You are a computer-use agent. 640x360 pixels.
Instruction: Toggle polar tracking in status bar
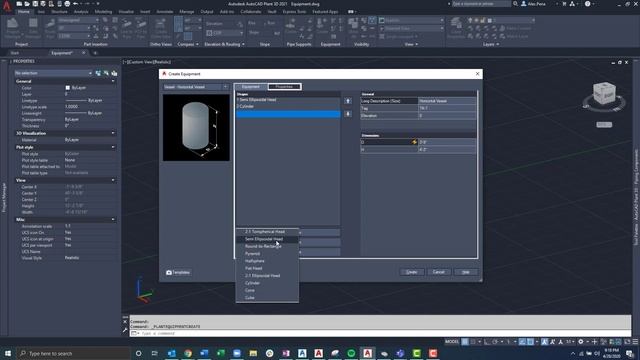coord(495,342)
